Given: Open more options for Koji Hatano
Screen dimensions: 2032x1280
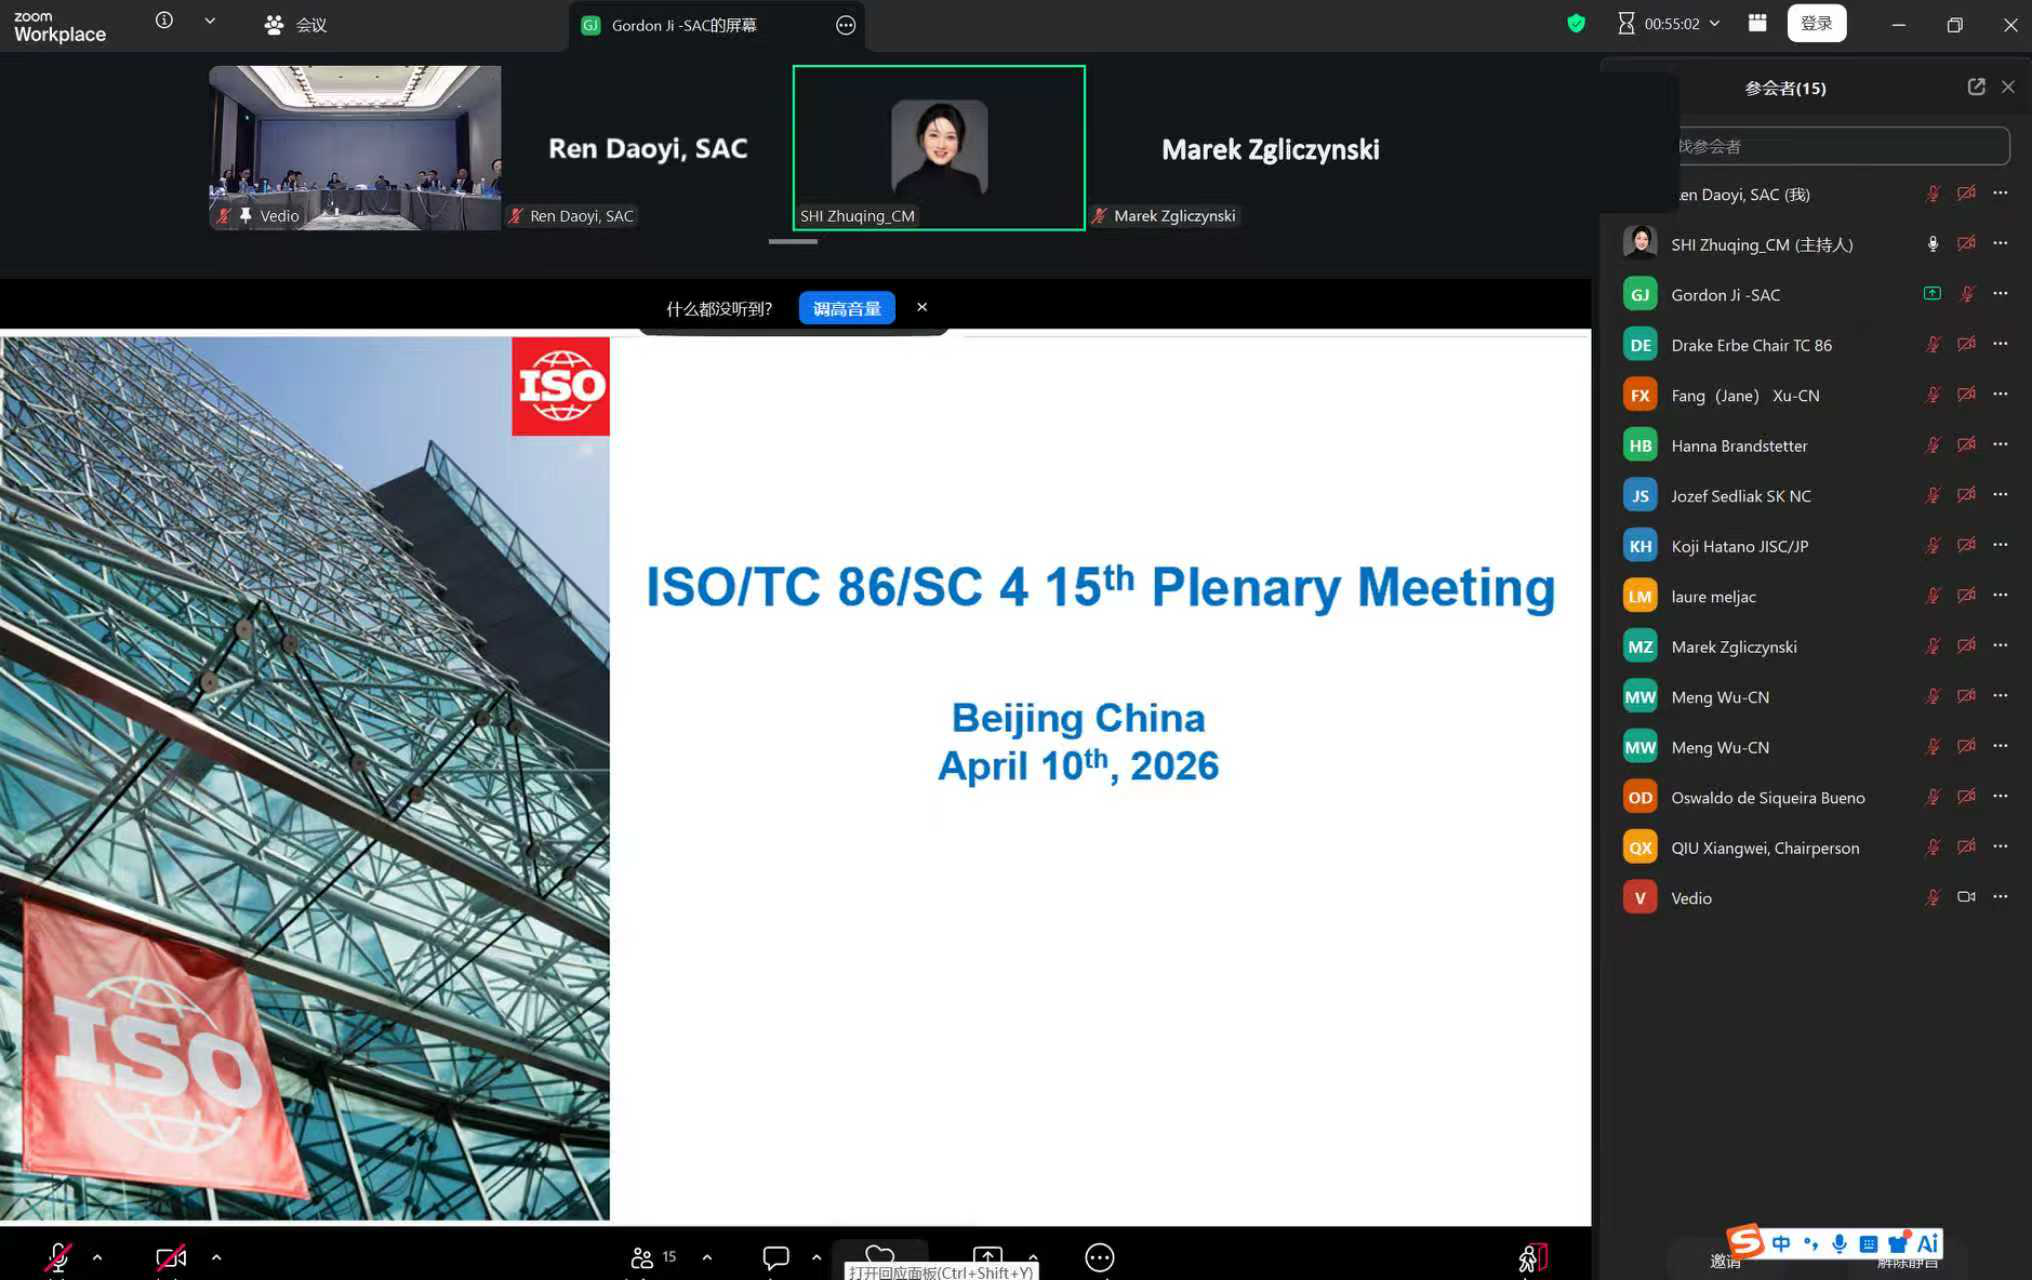Looking at the screenshot, I should (x=2000, y=545).
